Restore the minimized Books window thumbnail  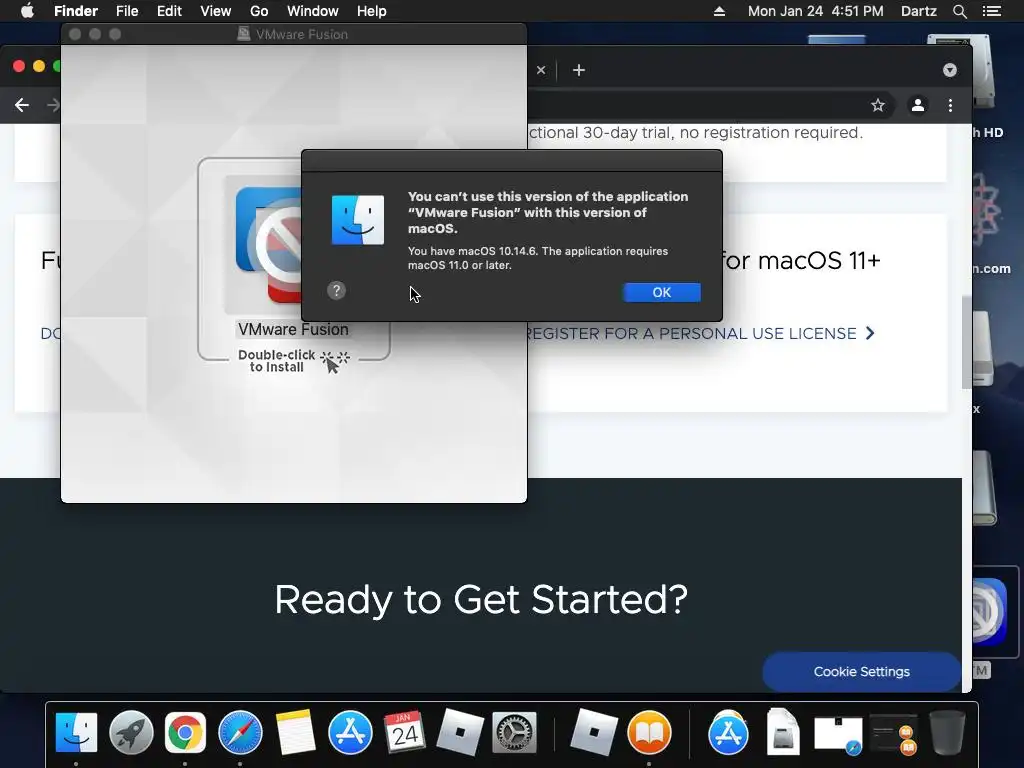[x=893, y=735]
